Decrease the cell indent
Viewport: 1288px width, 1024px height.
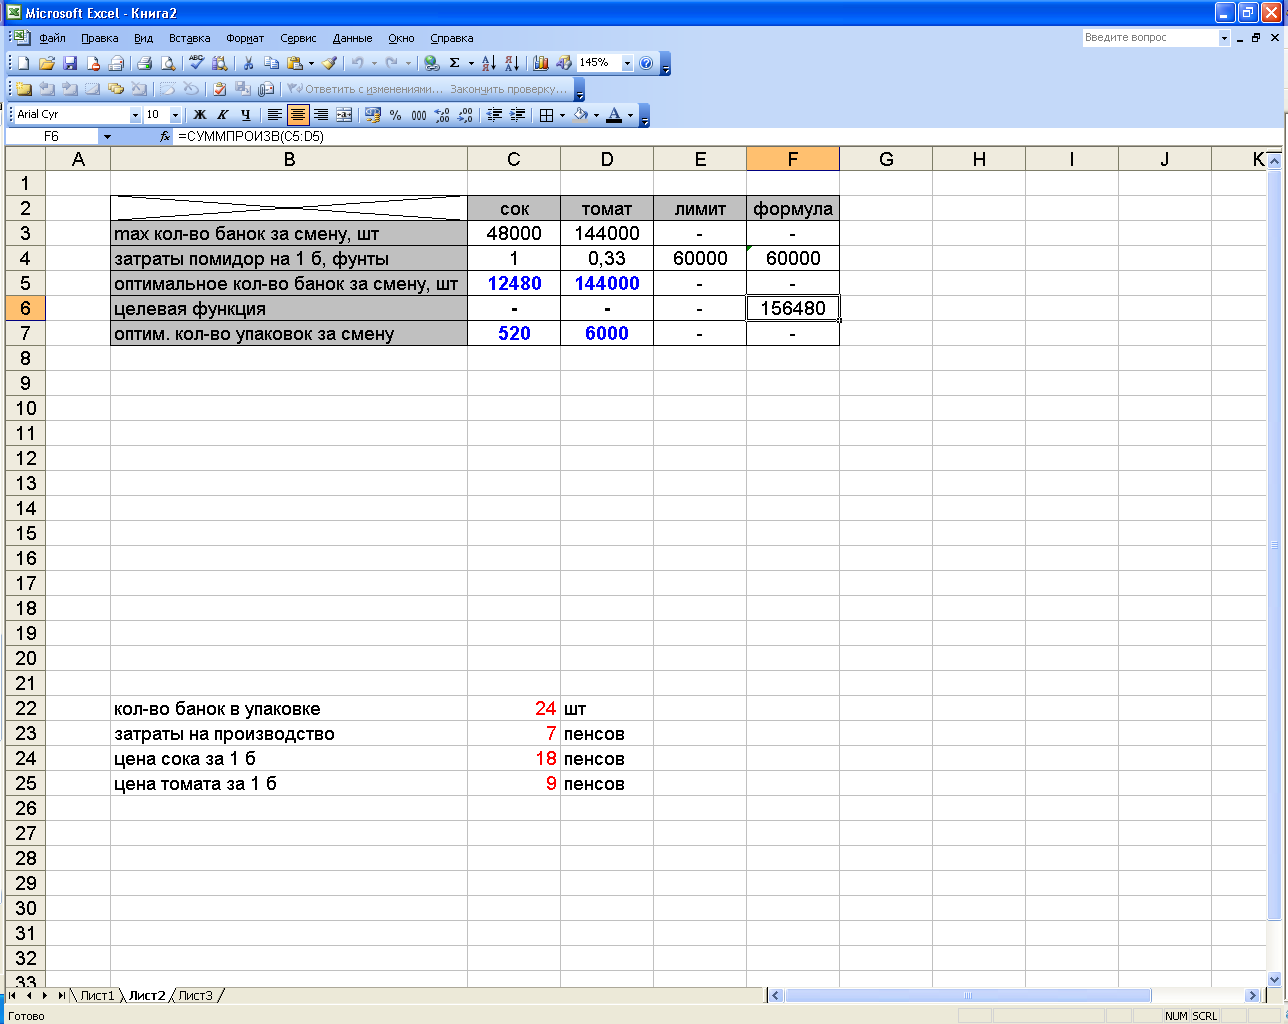494,115
